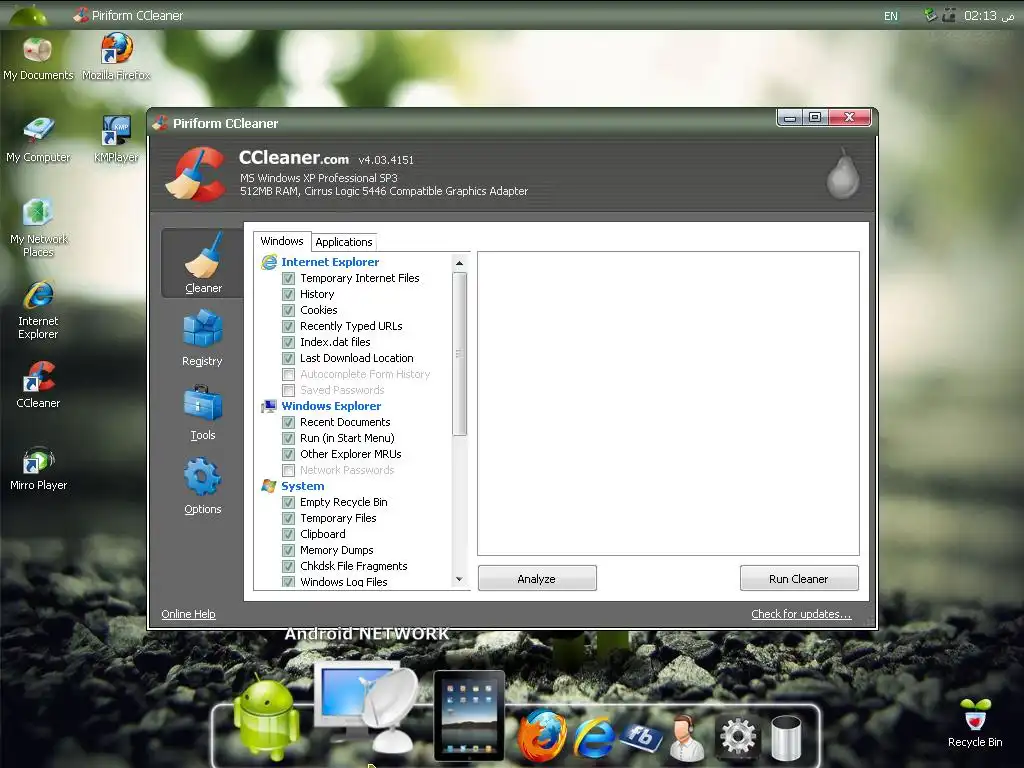
Task: Click the support agent headset dock icon
Action: [x=686, y=738]
